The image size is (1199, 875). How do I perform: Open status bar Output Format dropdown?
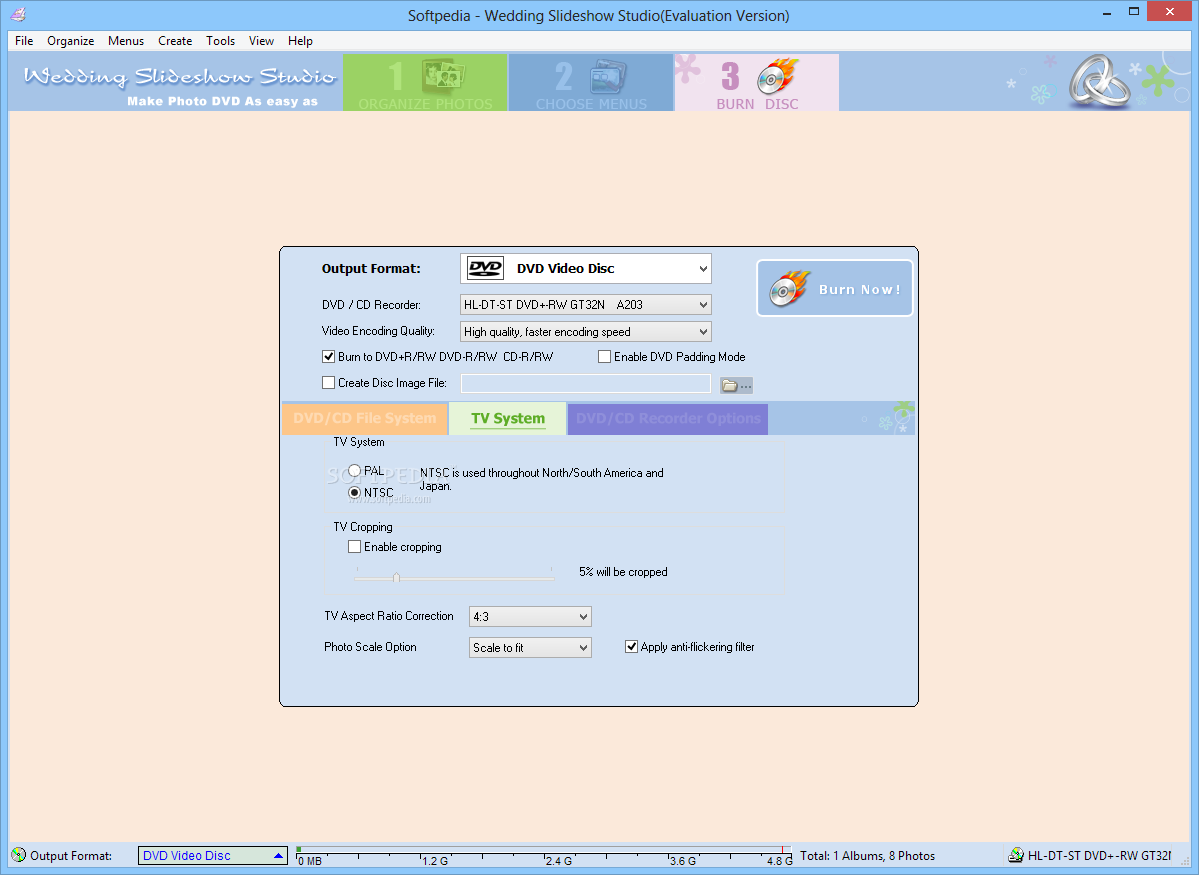pyautogui.click(x=213, y=856)
